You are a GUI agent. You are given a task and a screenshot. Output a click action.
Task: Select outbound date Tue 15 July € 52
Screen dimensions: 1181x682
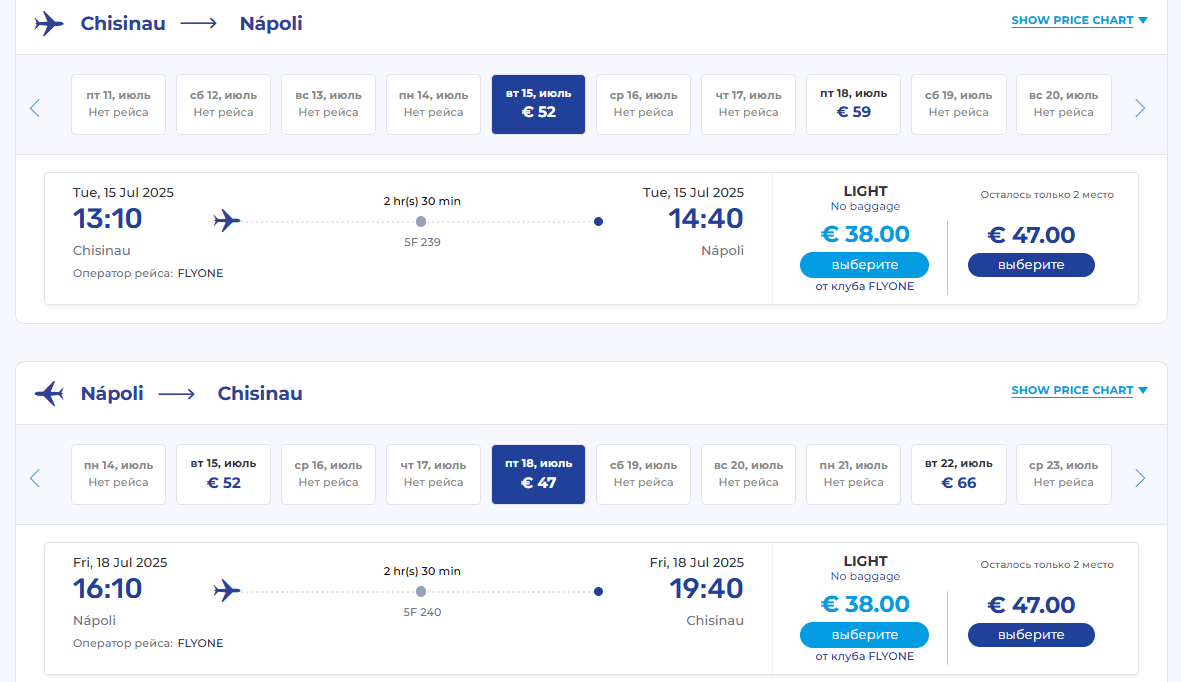[x=539, y=104]
